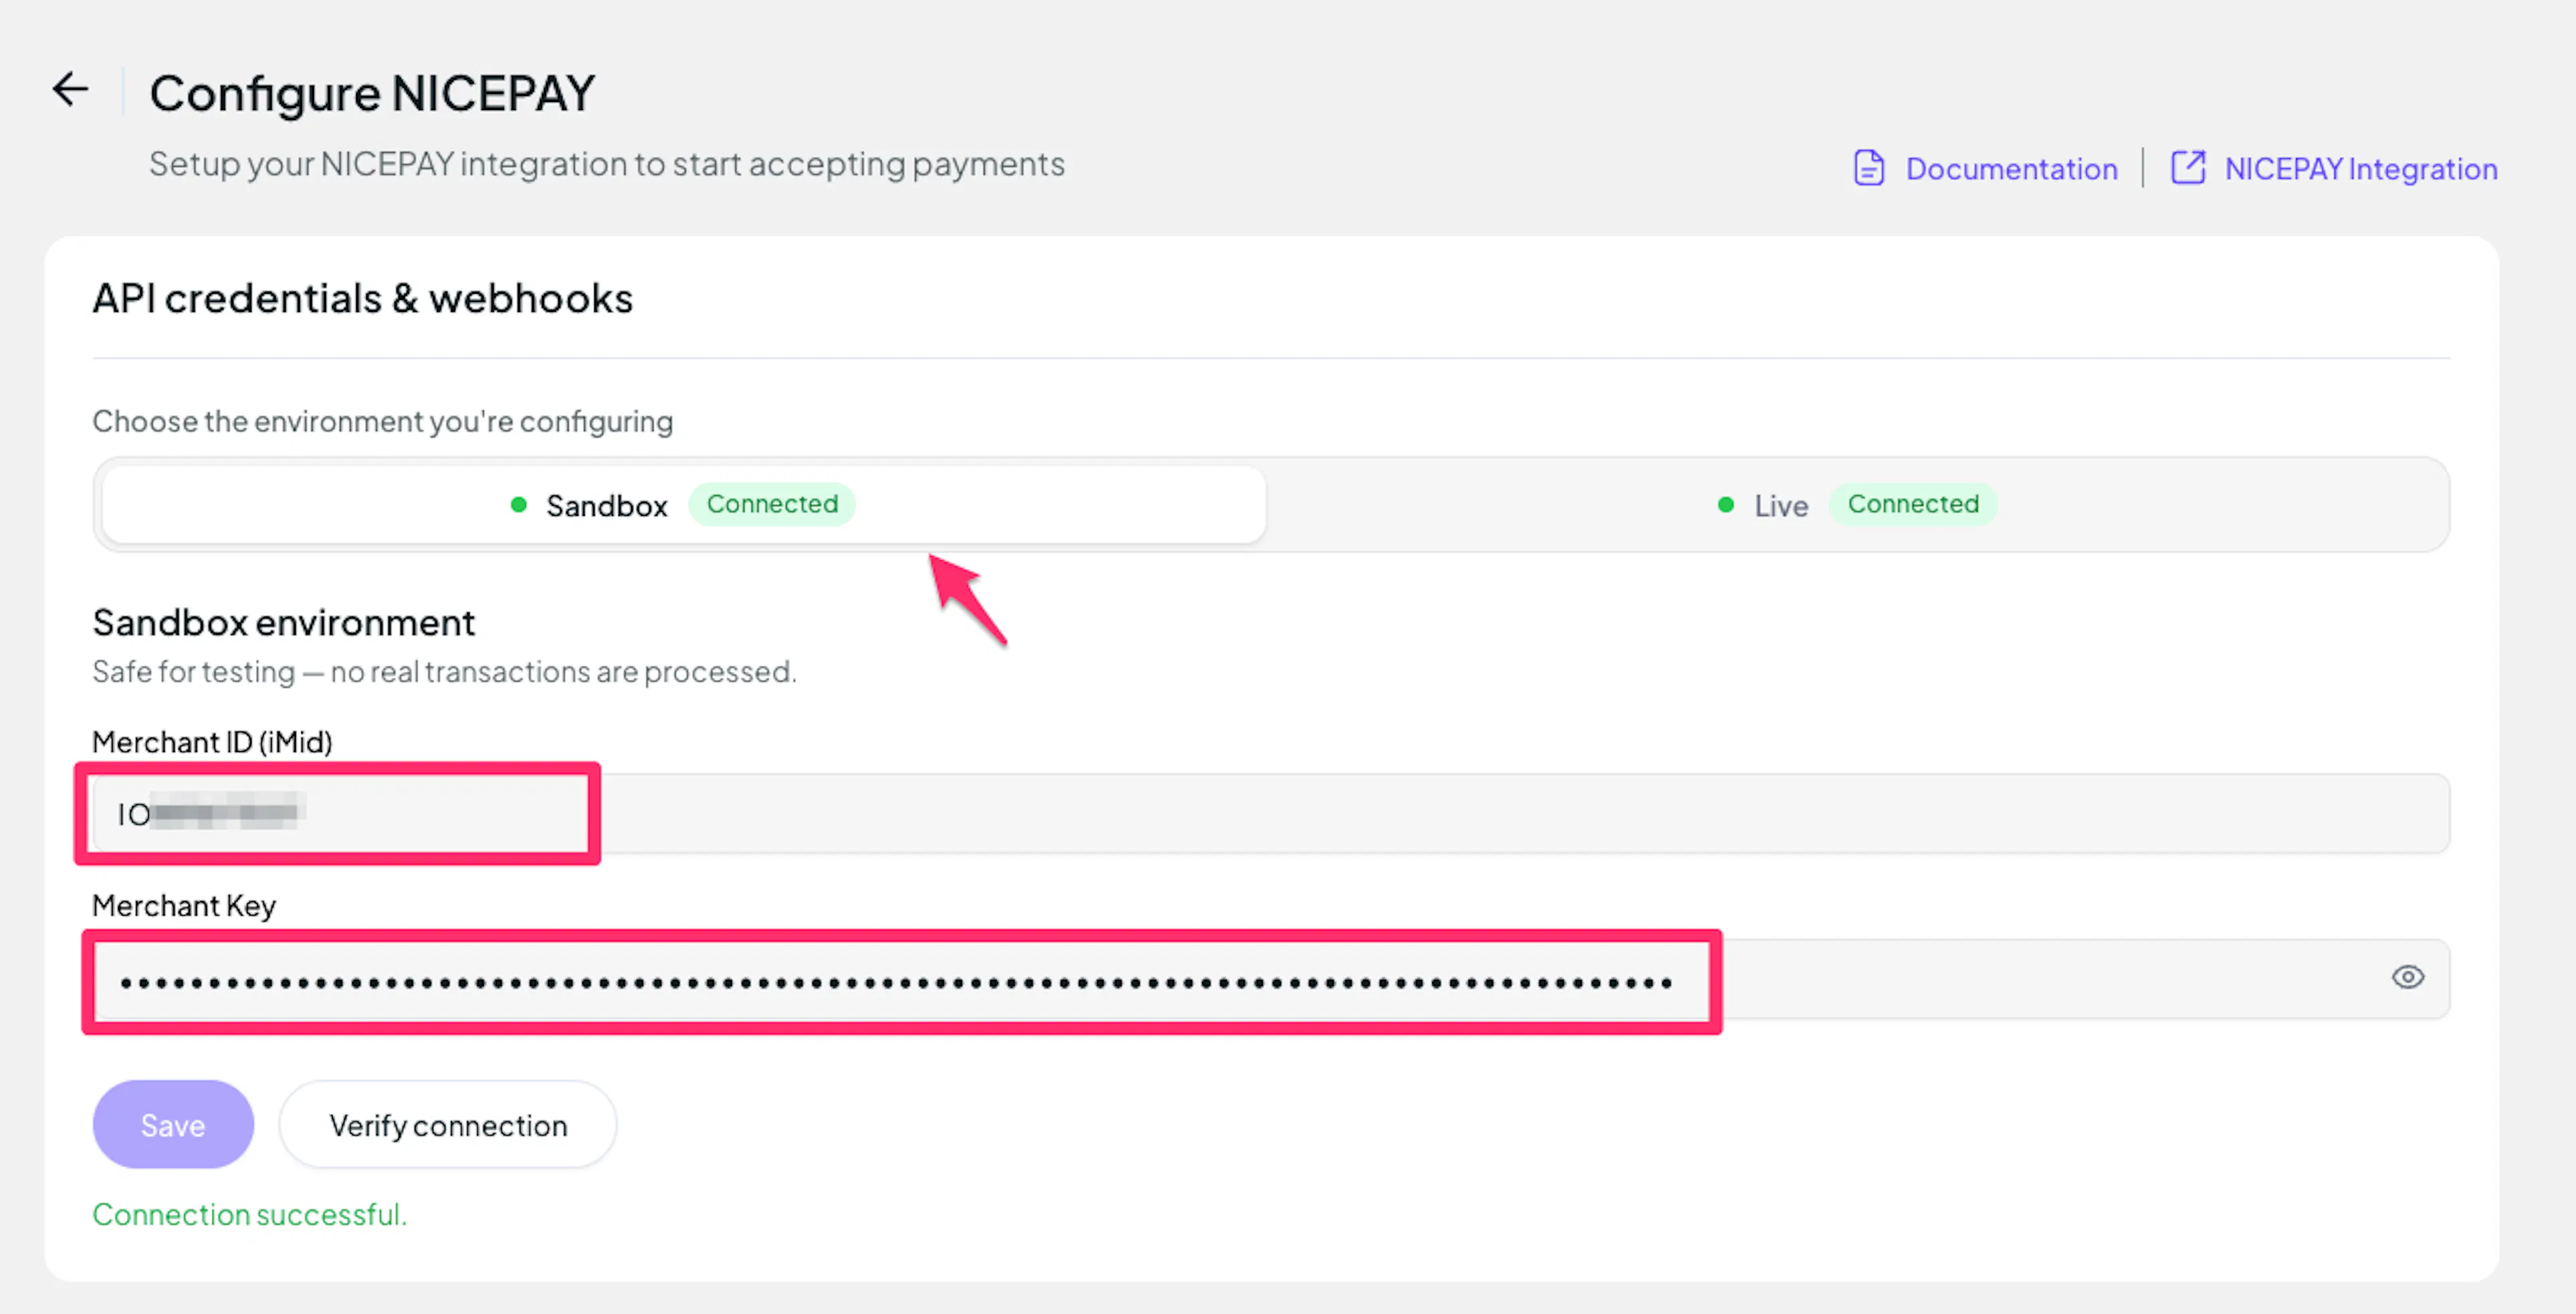Focus the Merchant Key password field
Image resolution: width=2576 pixels, height=1314 pixels.
tap(1271, 980)
